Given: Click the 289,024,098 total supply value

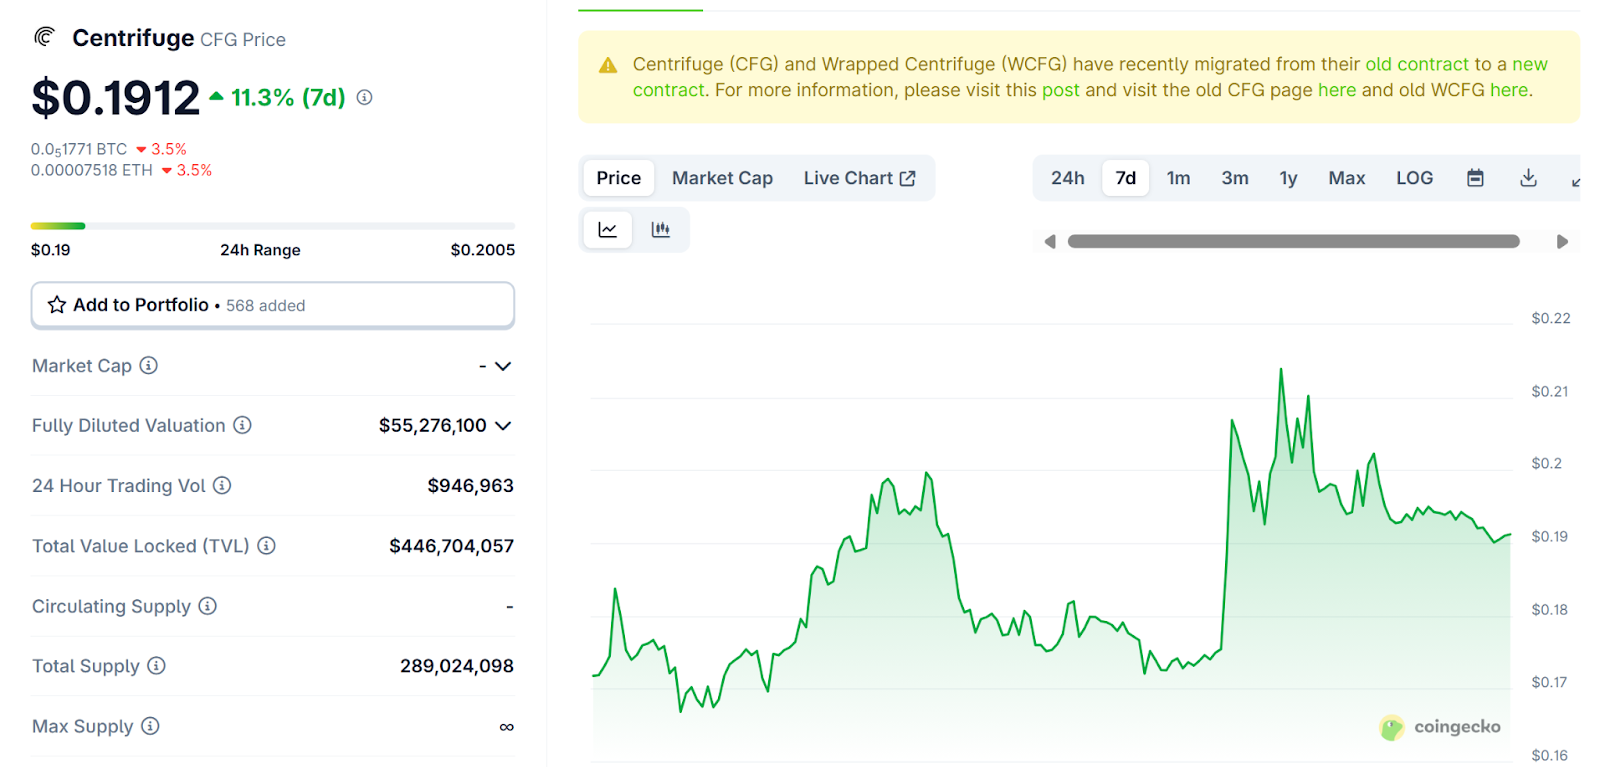Looking at the screenshot, I should 457,665.
